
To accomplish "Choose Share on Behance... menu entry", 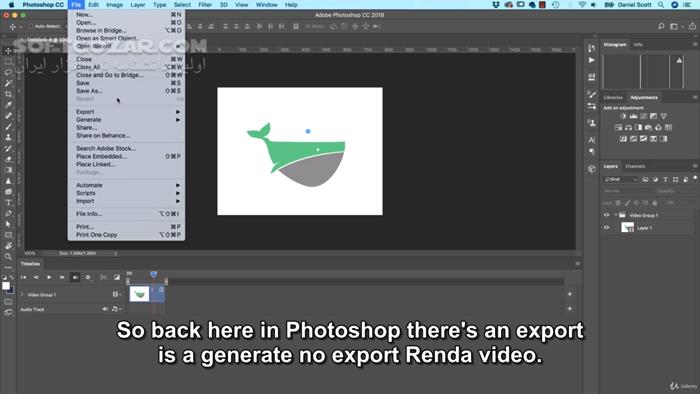I will (x=126, y=136).
